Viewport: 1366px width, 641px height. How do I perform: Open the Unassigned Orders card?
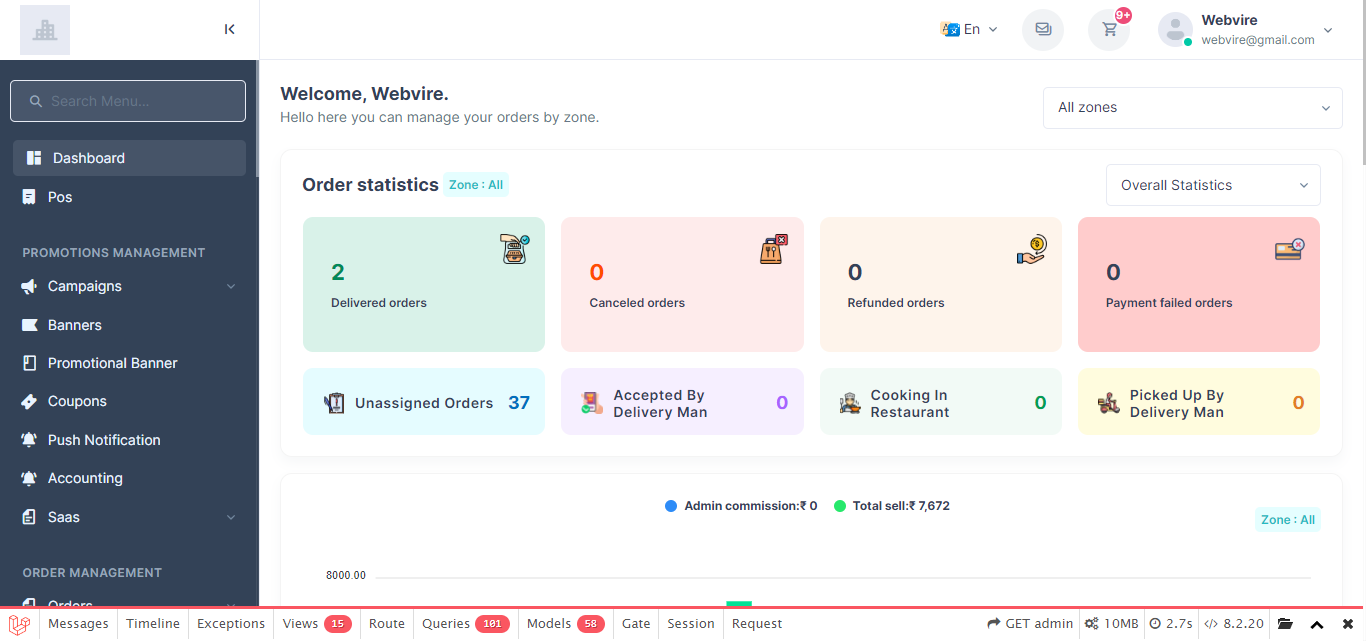pos(424,402)
